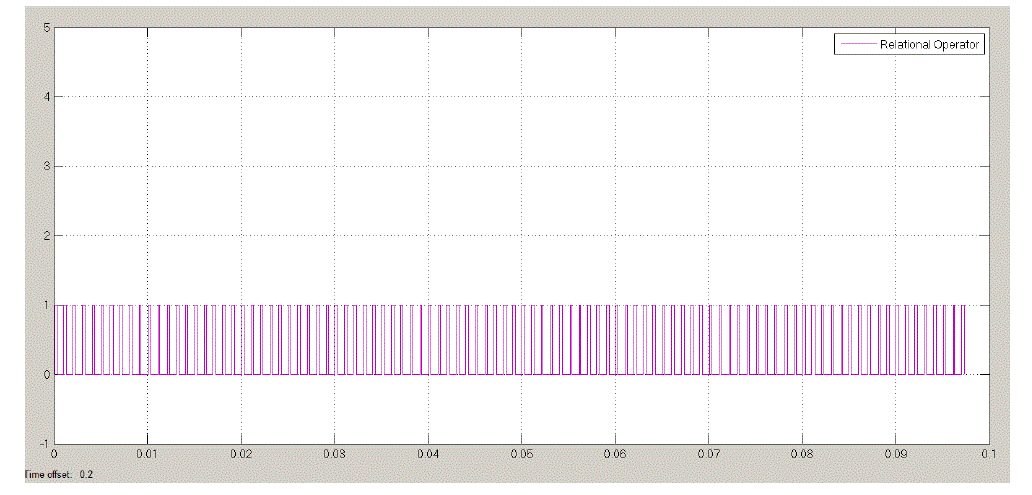This screenshot has width=1032, height=495.
Task: Click the y-axis tick label 2
Action: pos(46,236)
